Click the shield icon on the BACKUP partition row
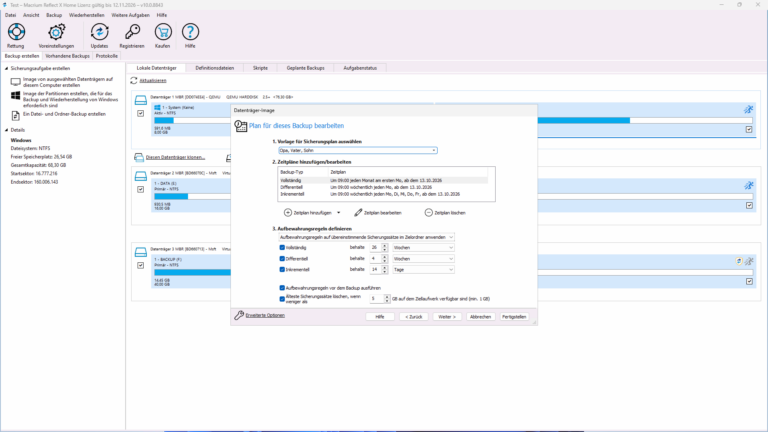768x432 pixels. pos(739,261)
